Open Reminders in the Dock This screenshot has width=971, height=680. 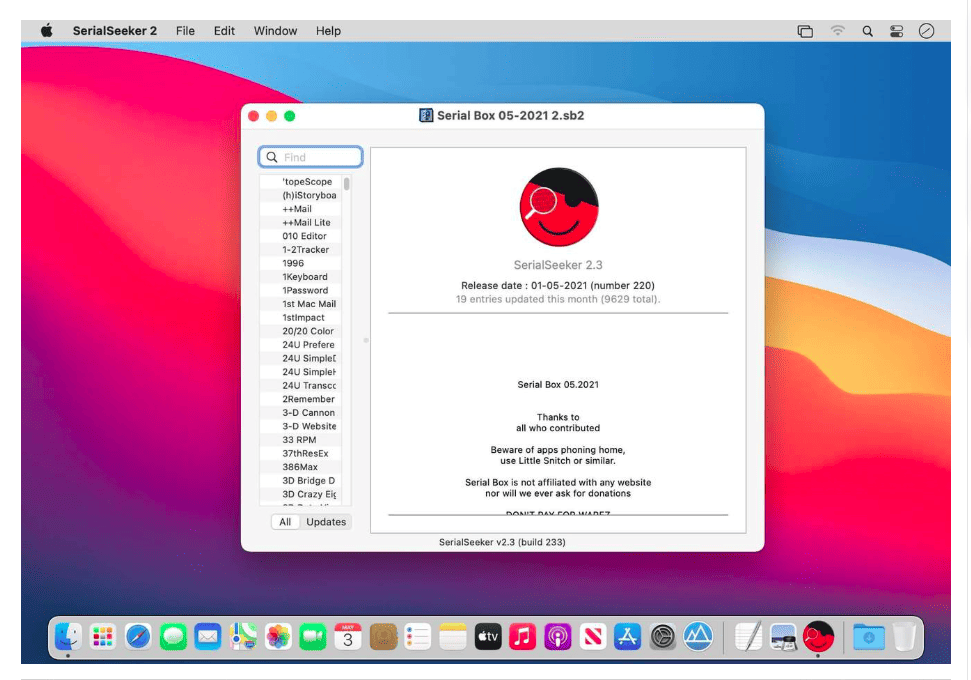418,637
